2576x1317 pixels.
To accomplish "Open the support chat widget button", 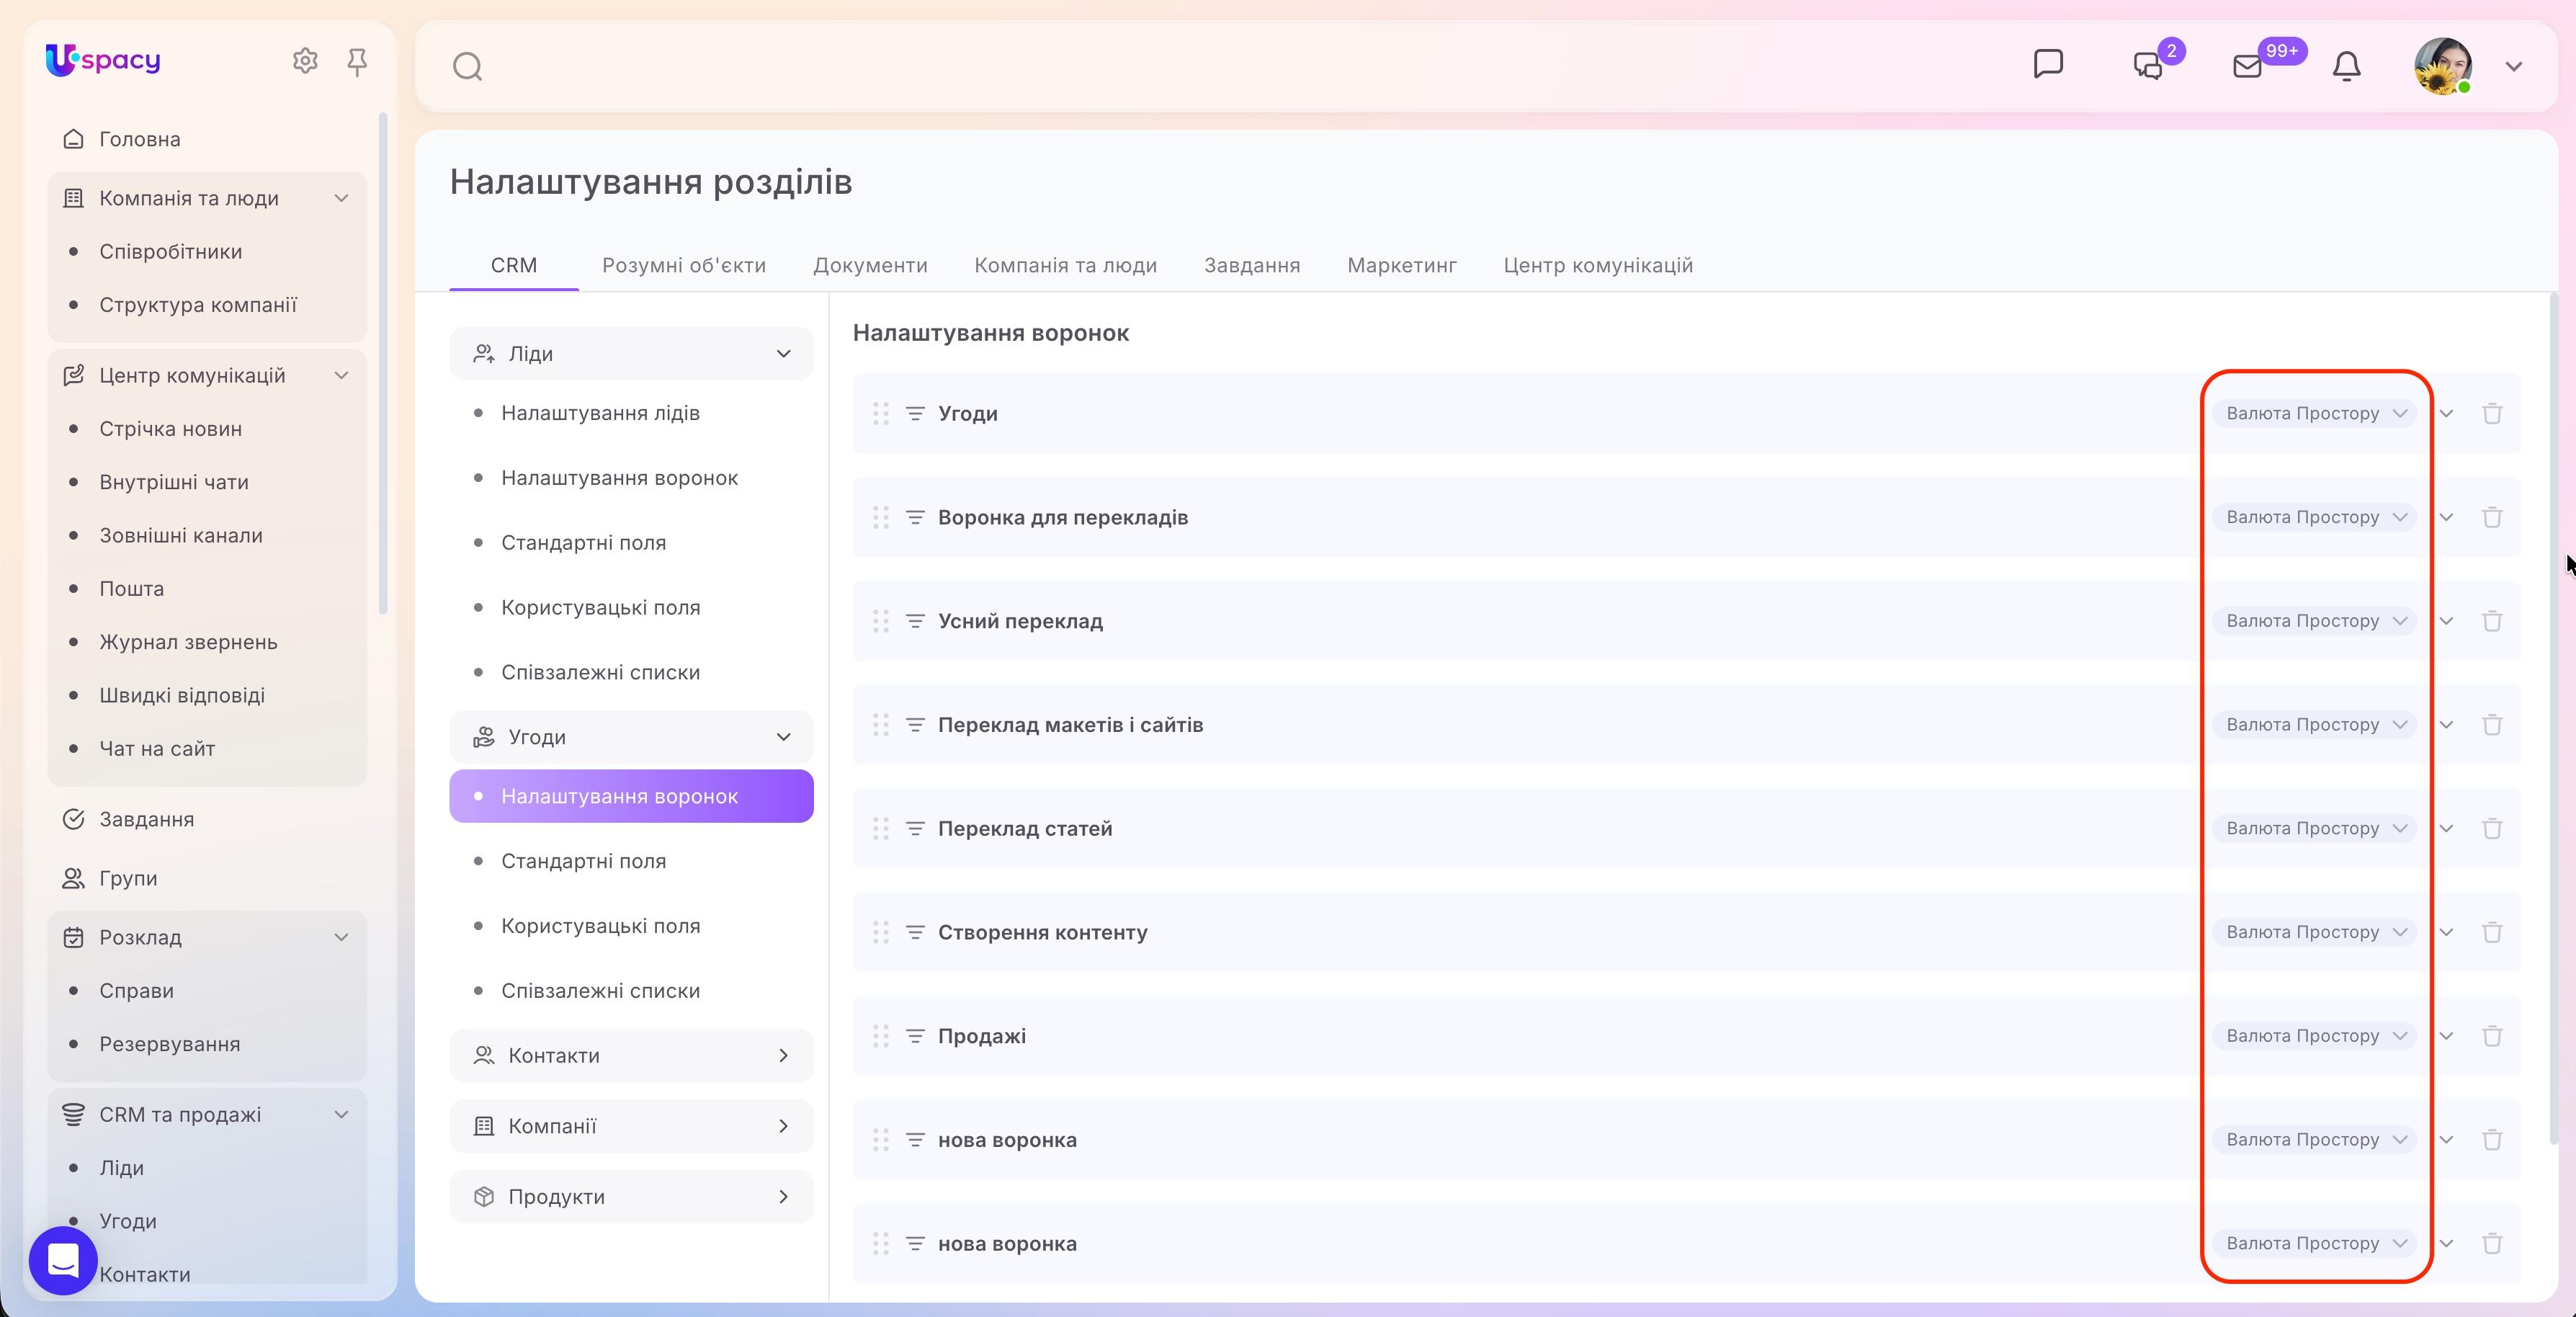I will [63, 1260].
